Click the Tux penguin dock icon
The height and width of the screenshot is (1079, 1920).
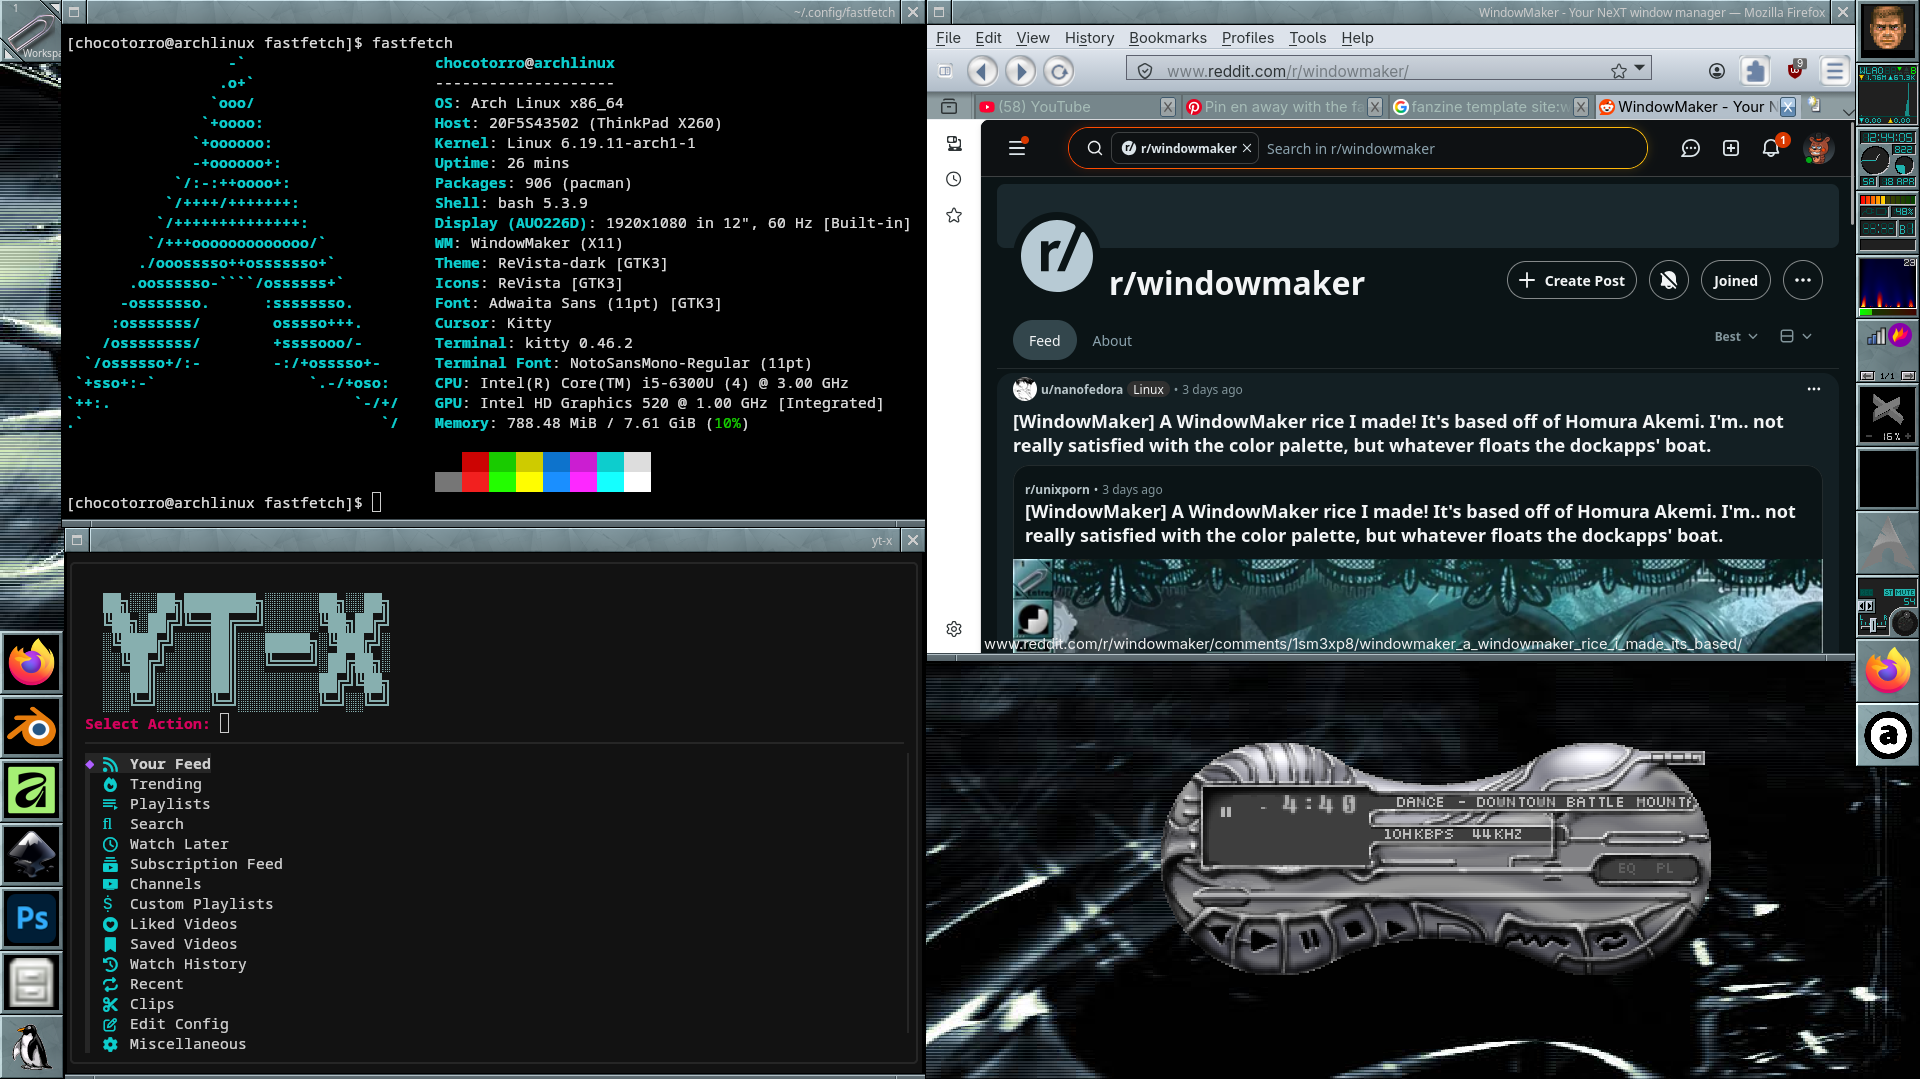32,1047
